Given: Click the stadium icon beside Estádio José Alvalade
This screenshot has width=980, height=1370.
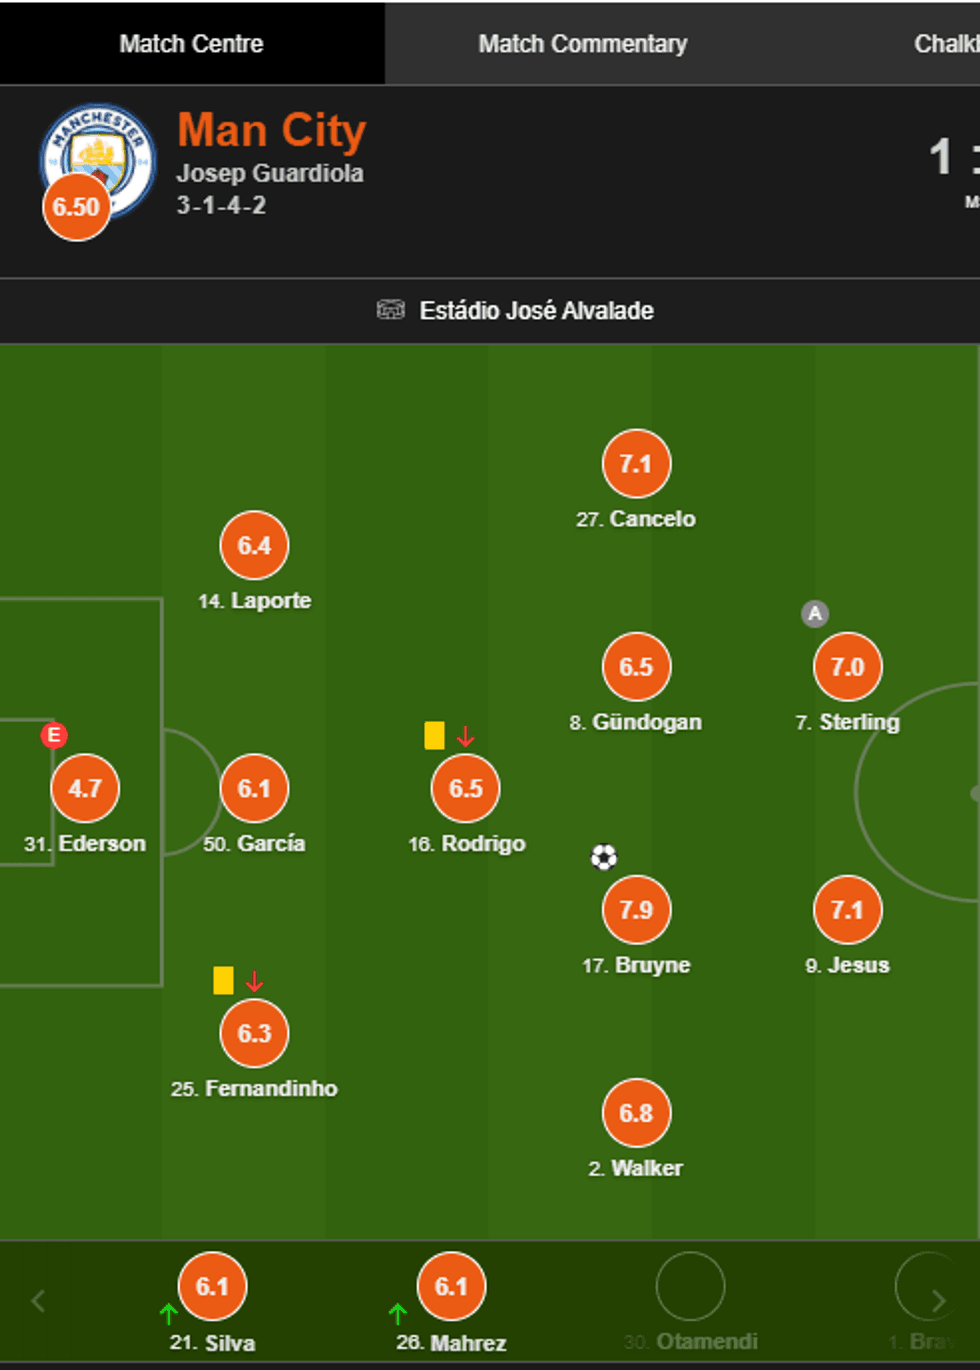Looking at the screenshot, I should pyautogui.click(x=390, y=310).
